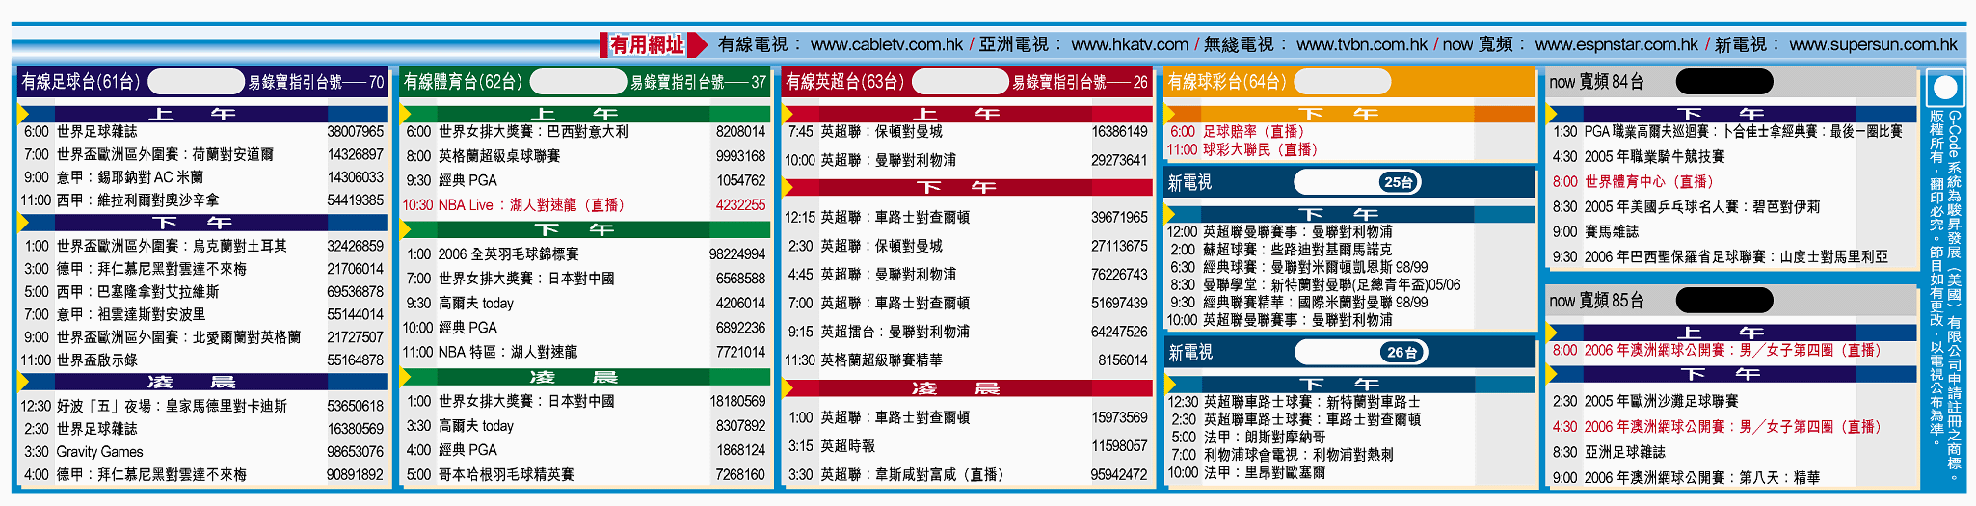
Task: Select 9:00 意甲：錫耶納對 AC 米蘭
Action: [203, 177]
